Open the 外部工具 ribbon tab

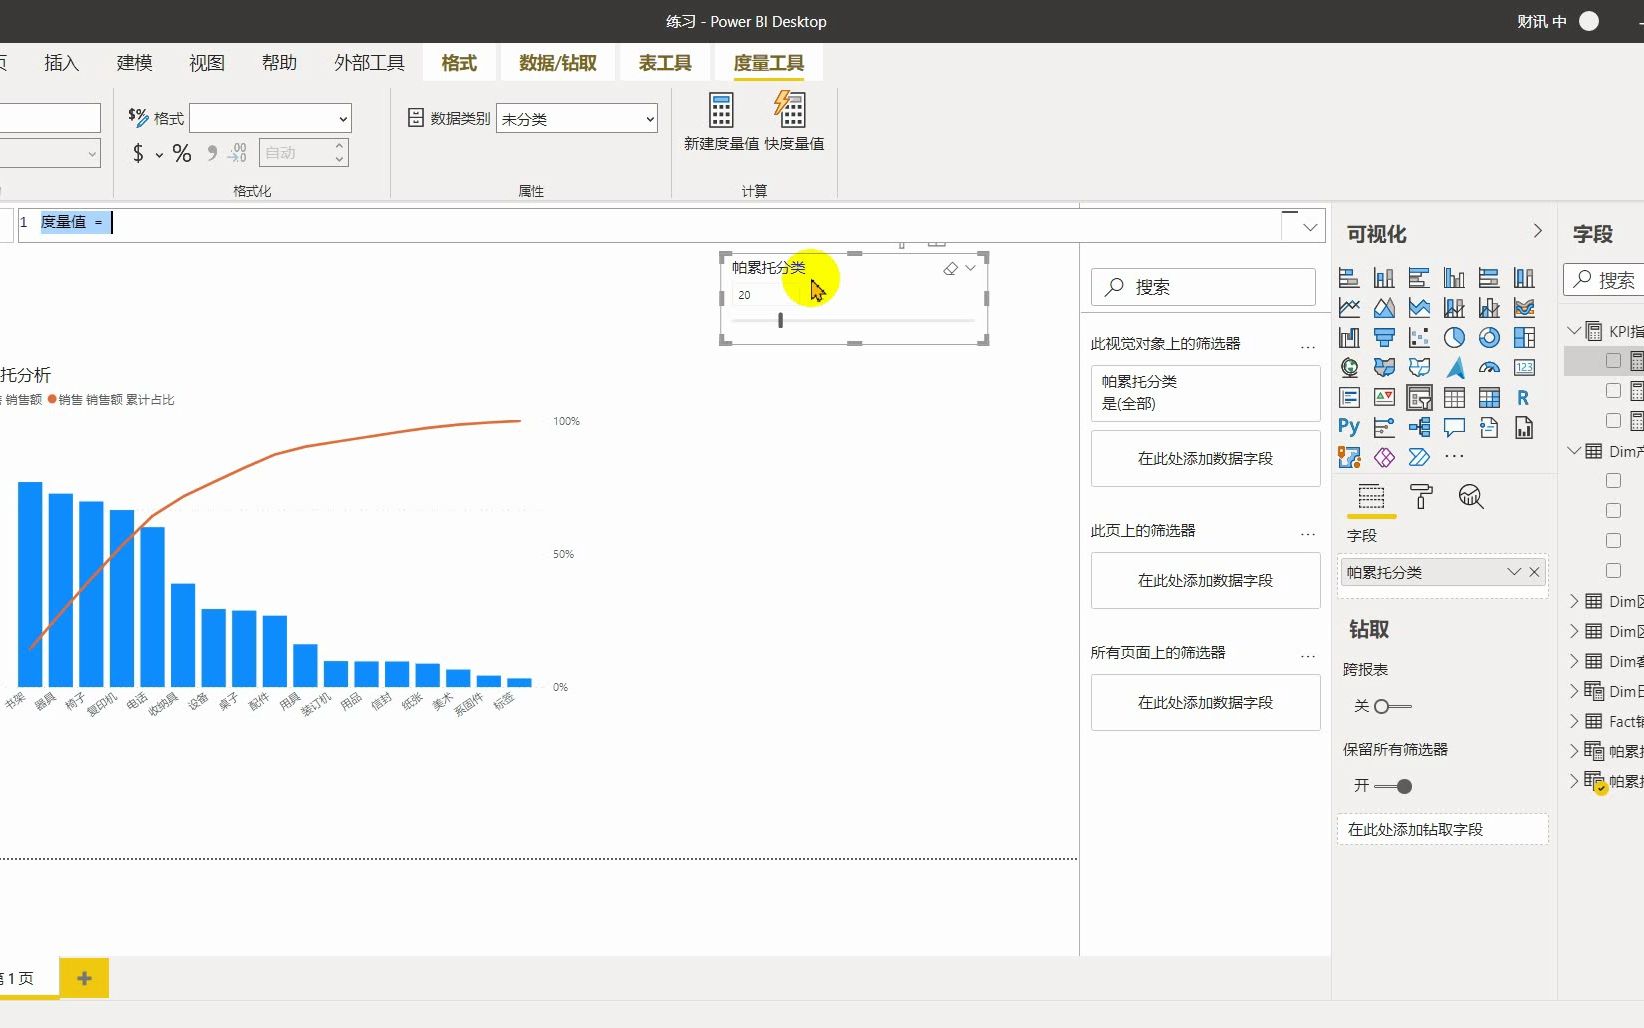pyautogui.click(x=368, y=62)
